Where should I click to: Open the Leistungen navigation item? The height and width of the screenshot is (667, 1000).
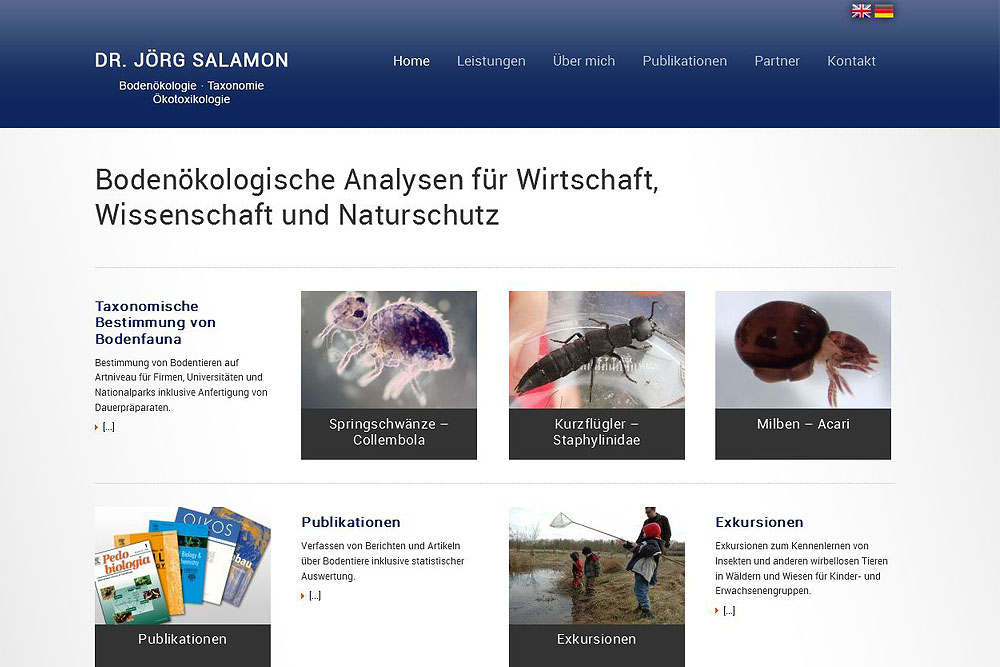(491, 61)
